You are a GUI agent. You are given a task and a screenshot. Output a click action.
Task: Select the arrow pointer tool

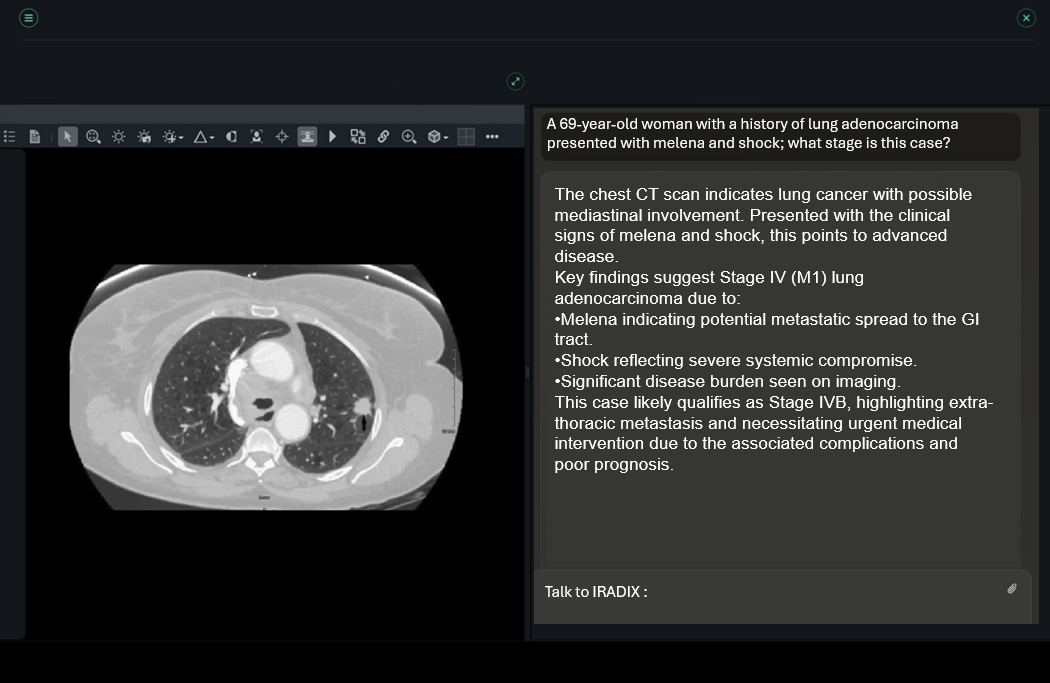[67, 136]
